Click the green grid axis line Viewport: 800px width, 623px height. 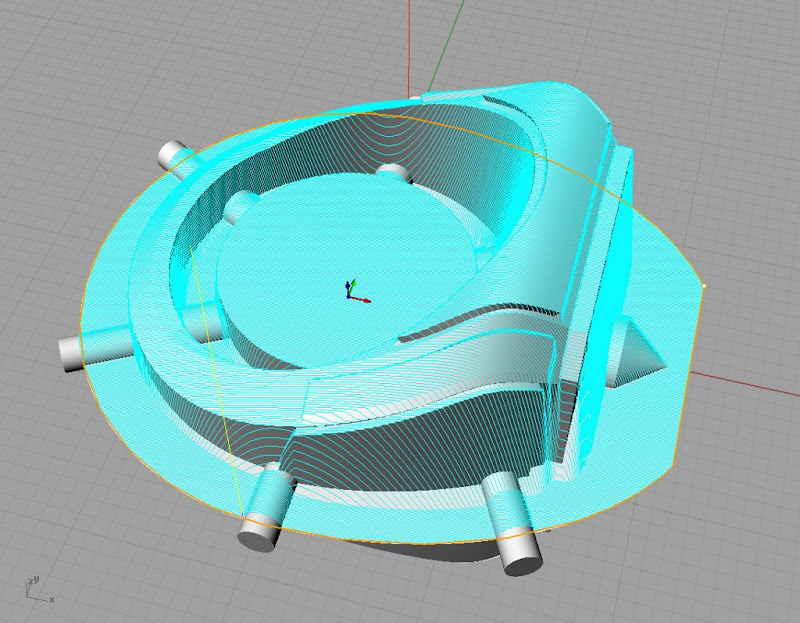(446, 46)
